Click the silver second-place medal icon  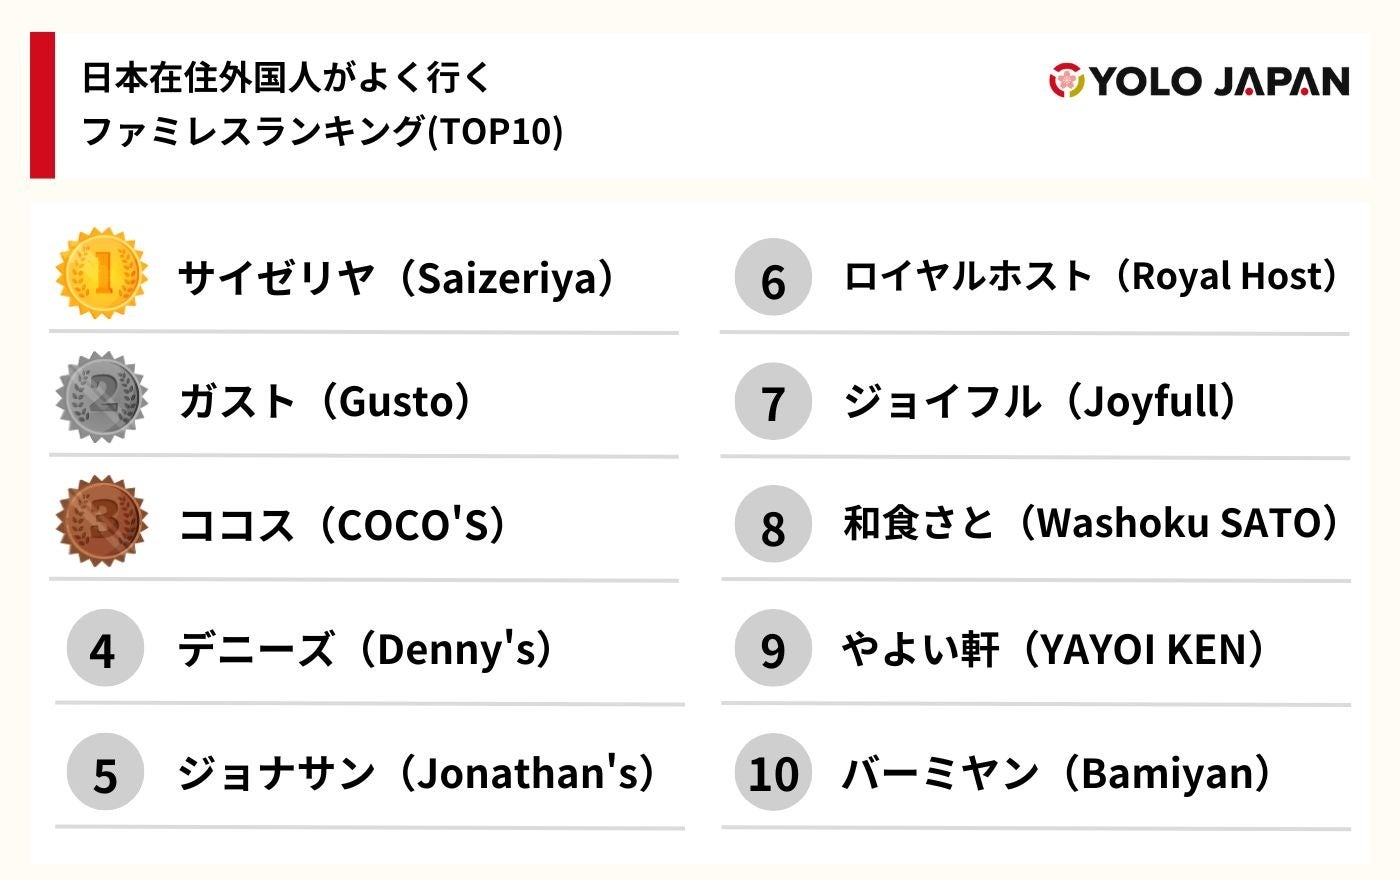click(x=102, y=398)
